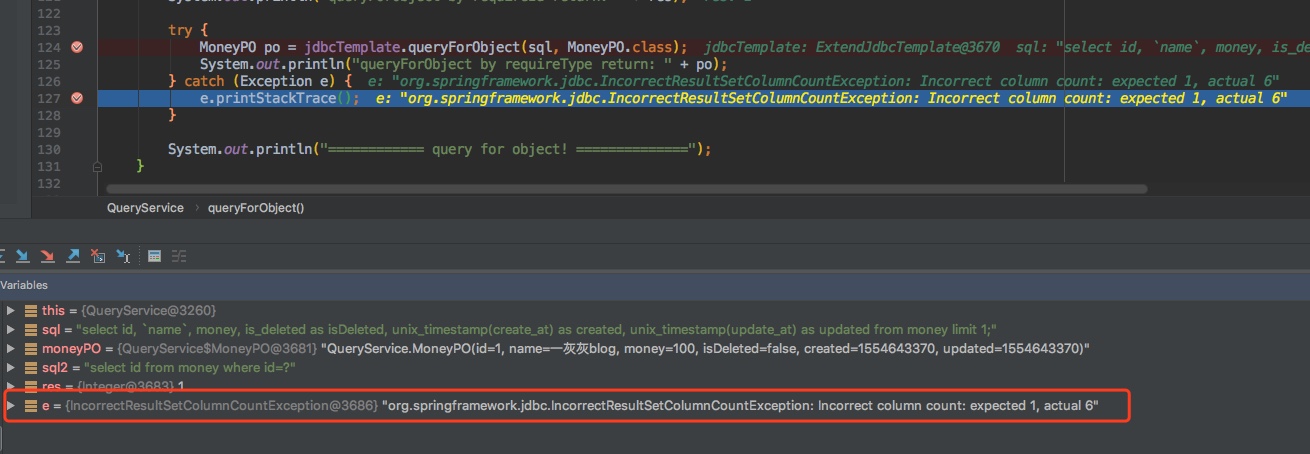Click the Step Out arrow icon
The width and height of the screenshot is (1310, 454).
(x=72, y=256)
